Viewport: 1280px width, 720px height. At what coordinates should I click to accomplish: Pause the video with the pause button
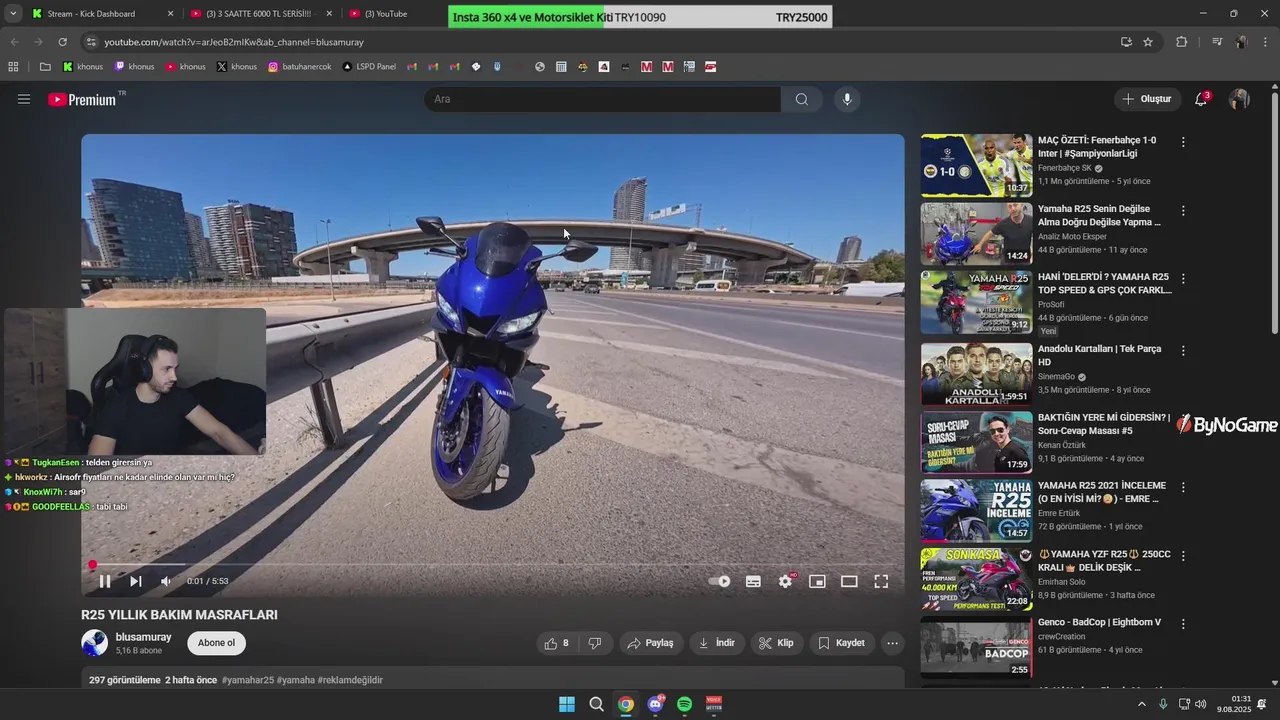pyautogui.click(x=105, y=581)
